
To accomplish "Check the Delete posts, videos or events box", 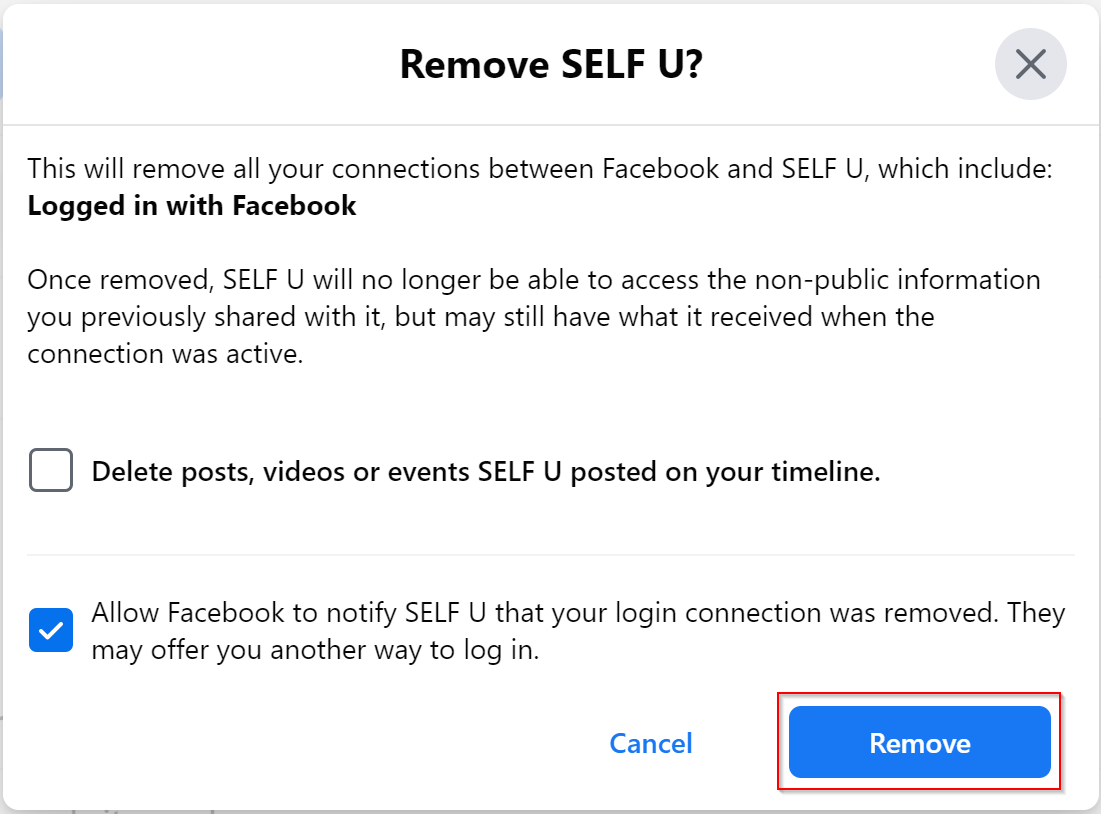I will pos(51,470).
